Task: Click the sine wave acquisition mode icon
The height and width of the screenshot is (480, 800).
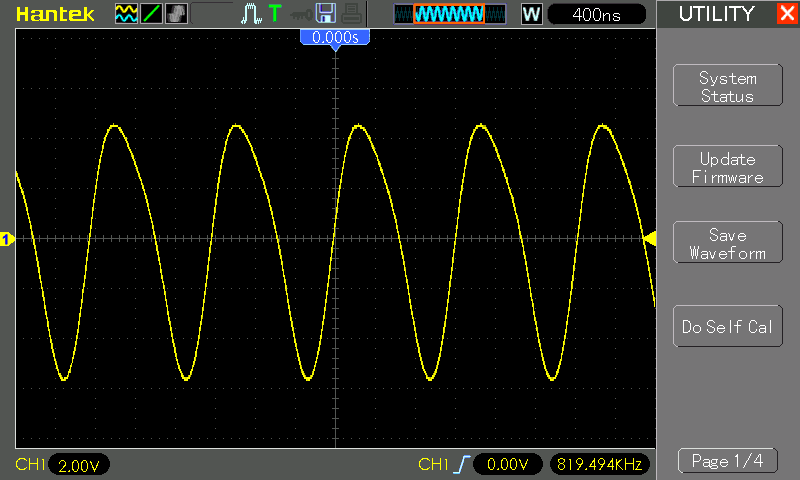Action: (x=125, y=14)
